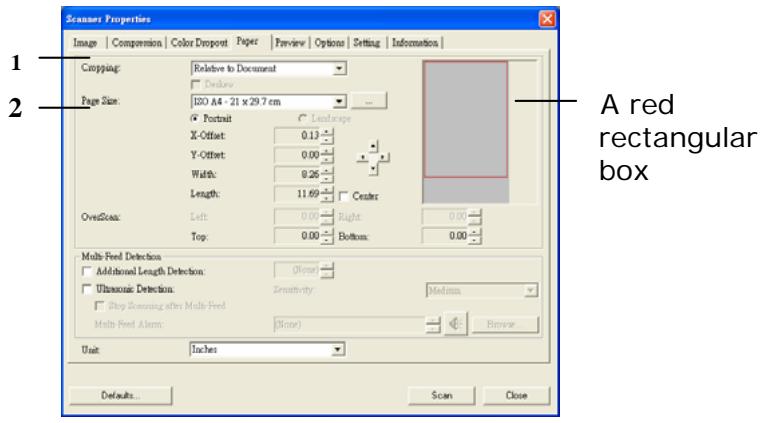
Task: Click the Y-Offset value field
Action: pos(297,155)
